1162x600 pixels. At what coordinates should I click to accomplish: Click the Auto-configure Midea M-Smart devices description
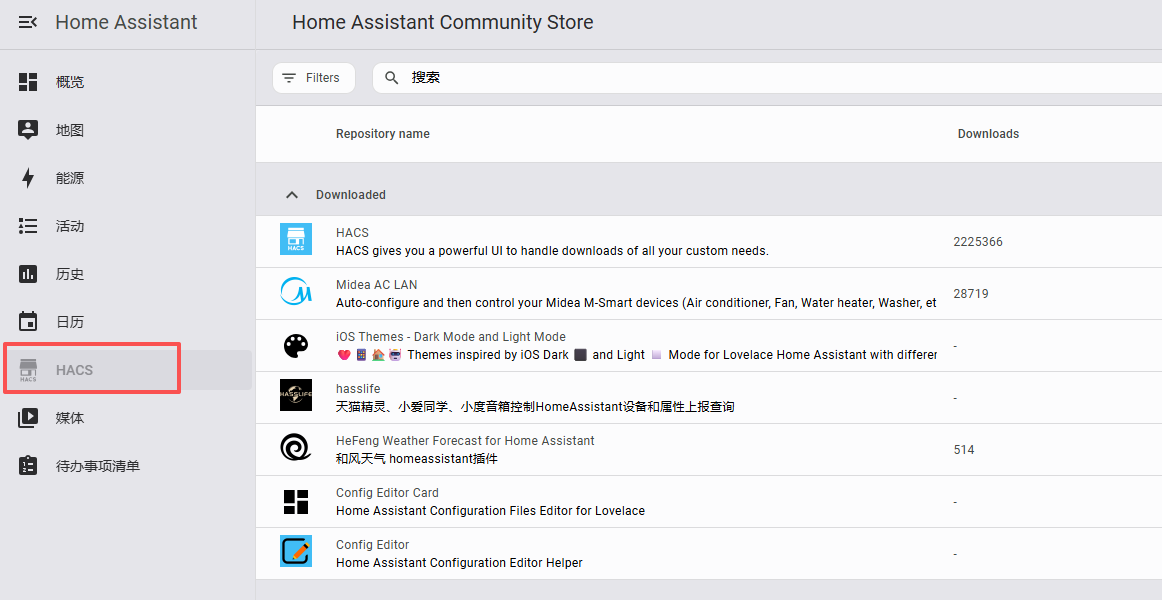coord(636,303)
